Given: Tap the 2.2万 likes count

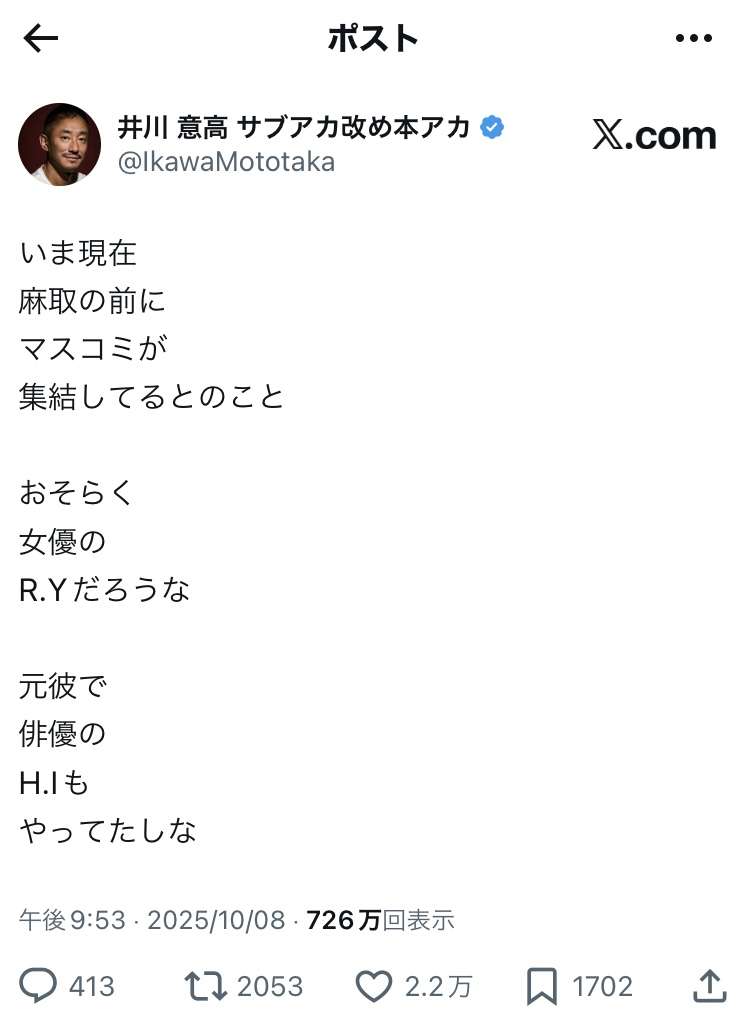Looking at the screenshot, I should (x=438, y=987).
